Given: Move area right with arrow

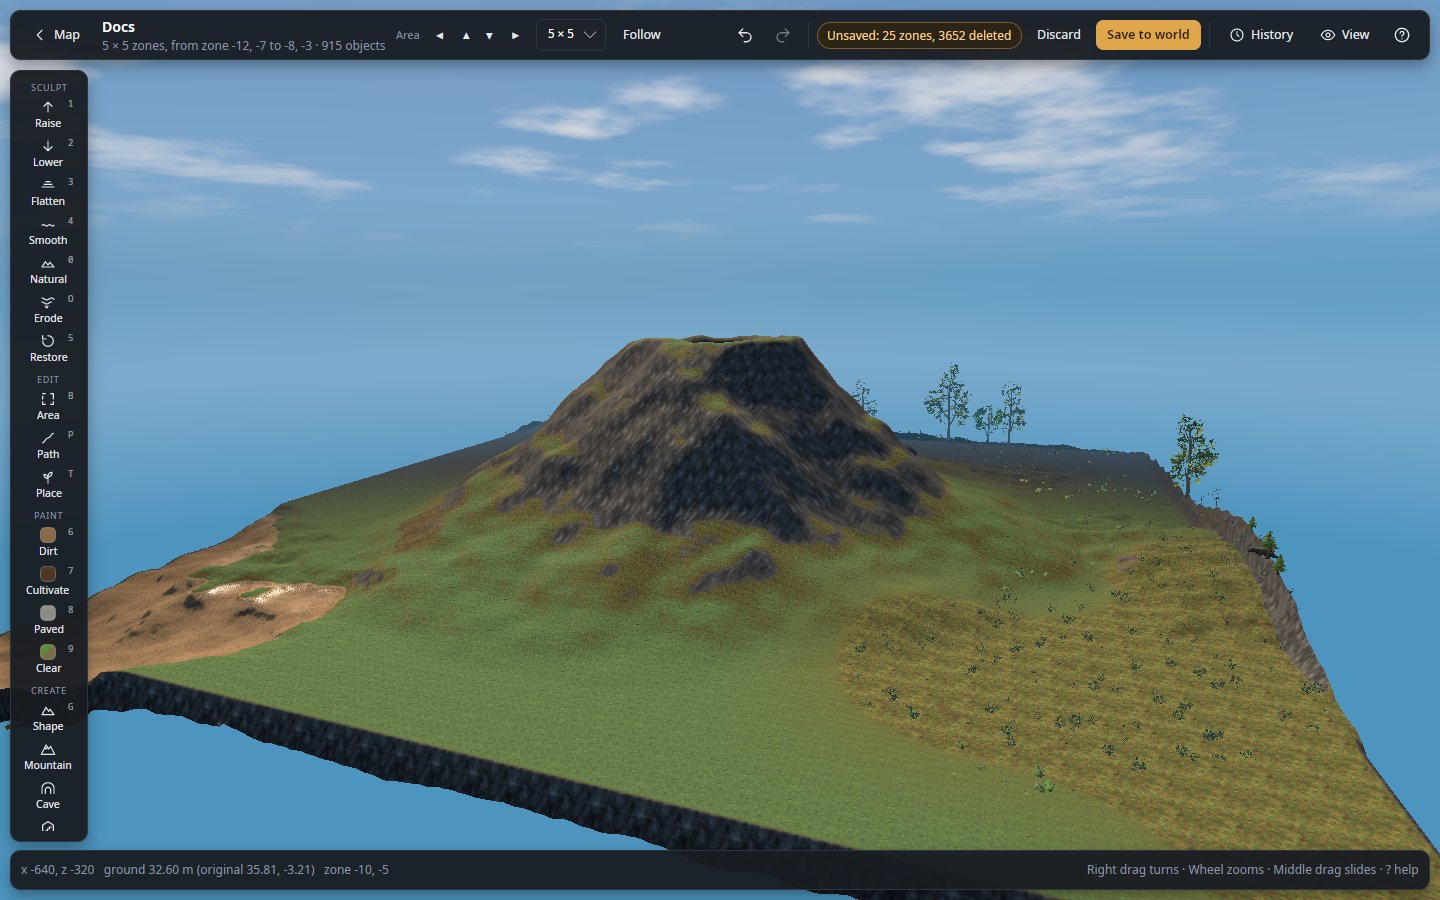Looking at the screenshot, I should click(515, 35).
